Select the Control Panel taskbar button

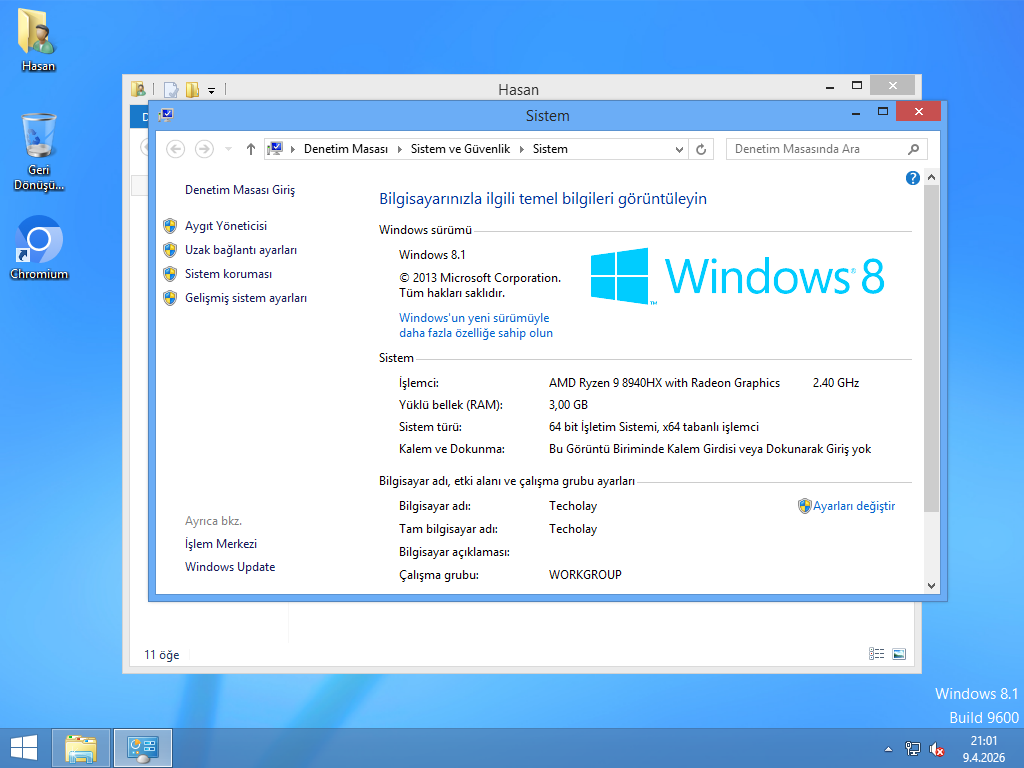pos(142,748)
